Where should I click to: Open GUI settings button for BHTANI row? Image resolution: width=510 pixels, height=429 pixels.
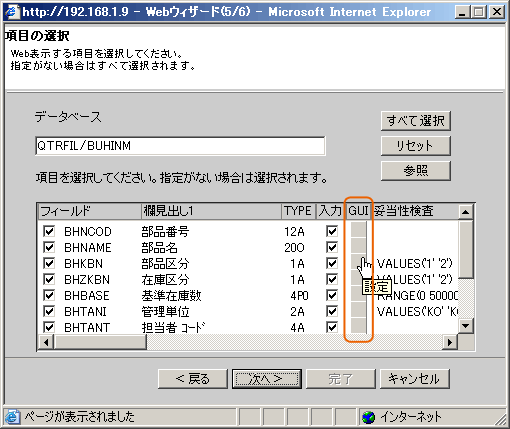coord(359,311)
